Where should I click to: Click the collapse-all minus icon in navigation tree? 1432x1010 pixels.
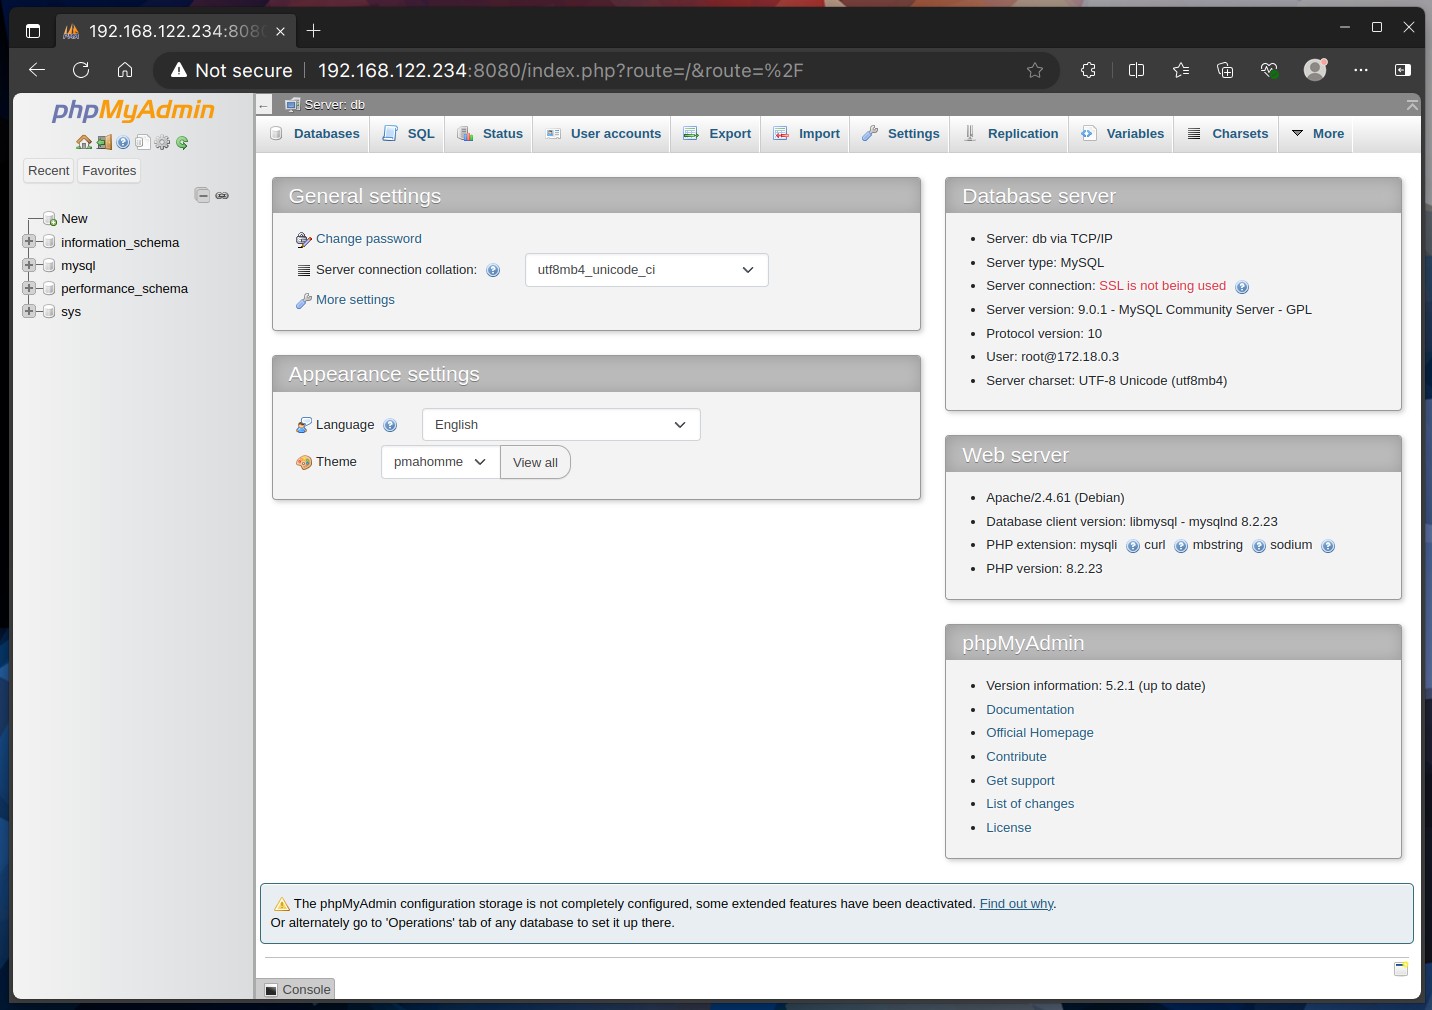(202, 195)
